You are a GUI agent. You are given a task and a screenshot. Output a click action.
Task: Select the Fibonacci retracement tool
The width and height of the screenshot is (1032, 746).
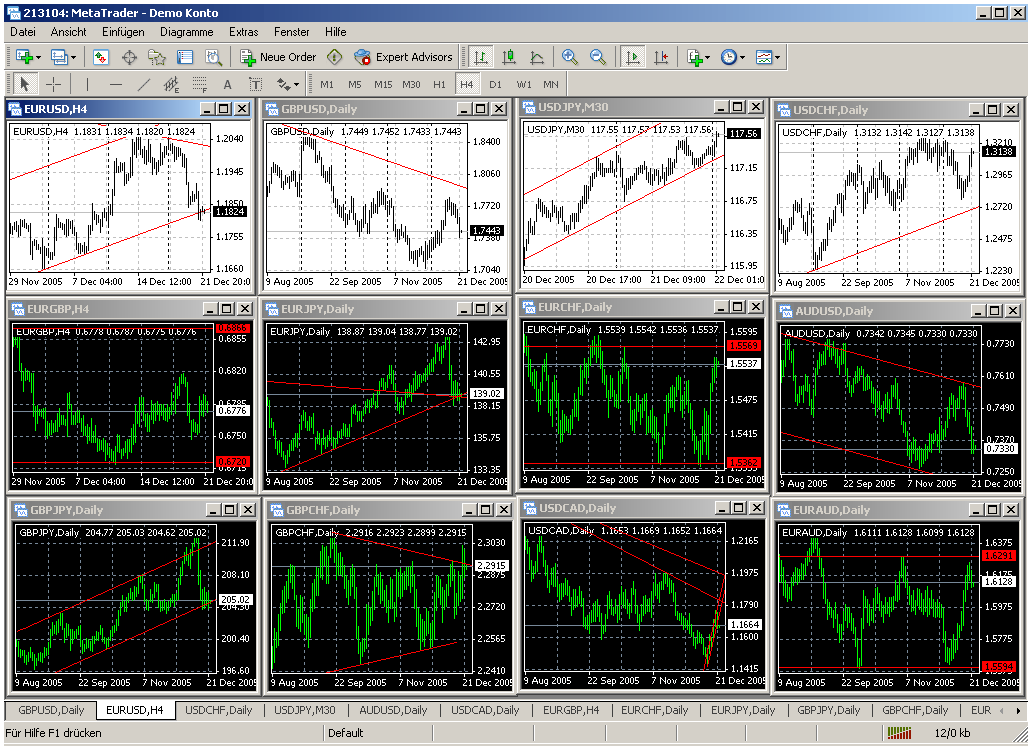pyautogui.click(x=199, y=84)
